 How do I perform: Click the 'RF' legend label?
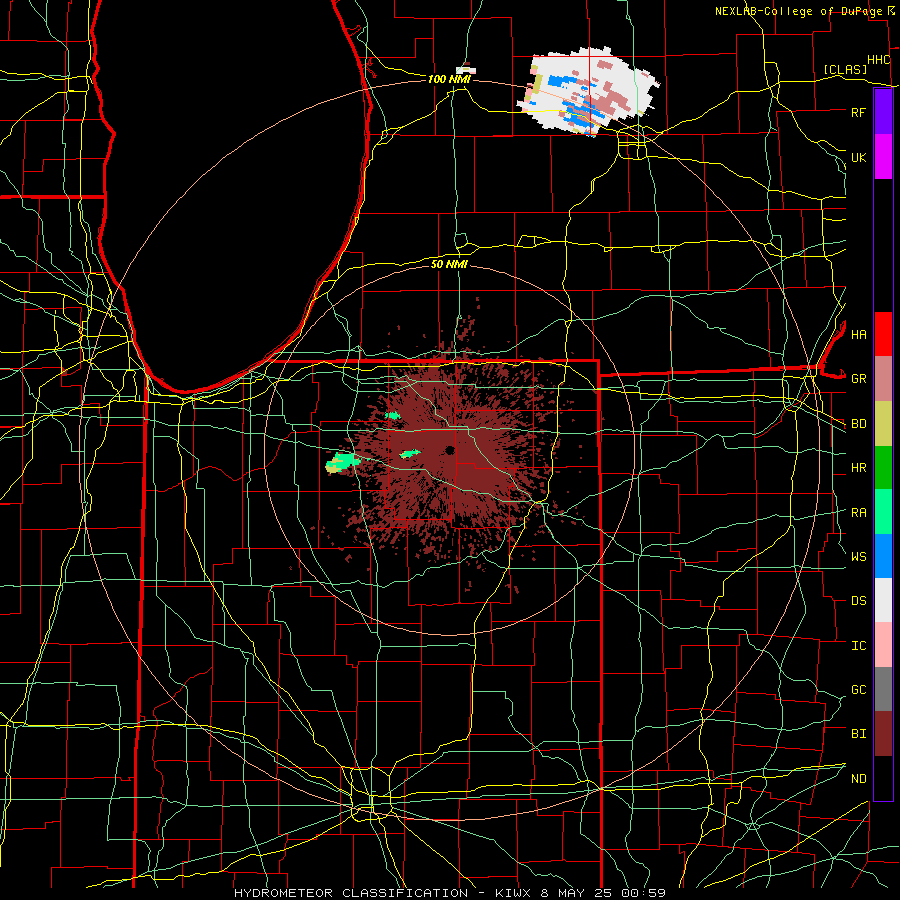click(x=858, y=112)
